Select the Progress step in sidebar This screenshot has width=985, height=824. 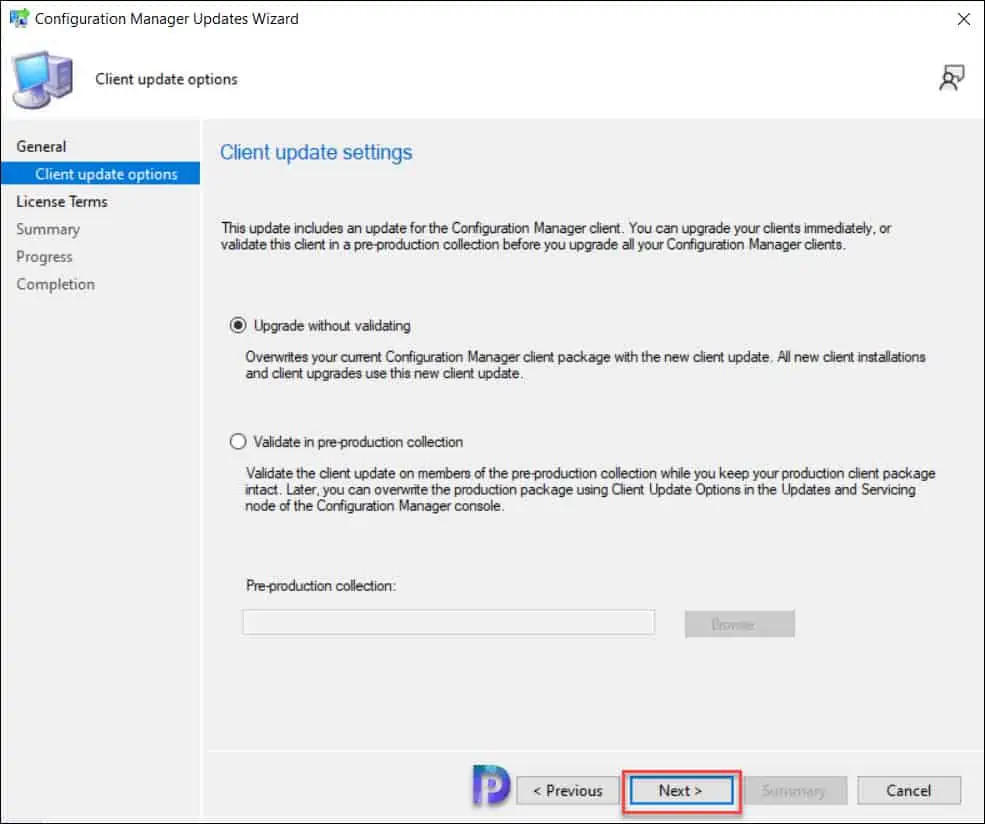tap(44, 257)
